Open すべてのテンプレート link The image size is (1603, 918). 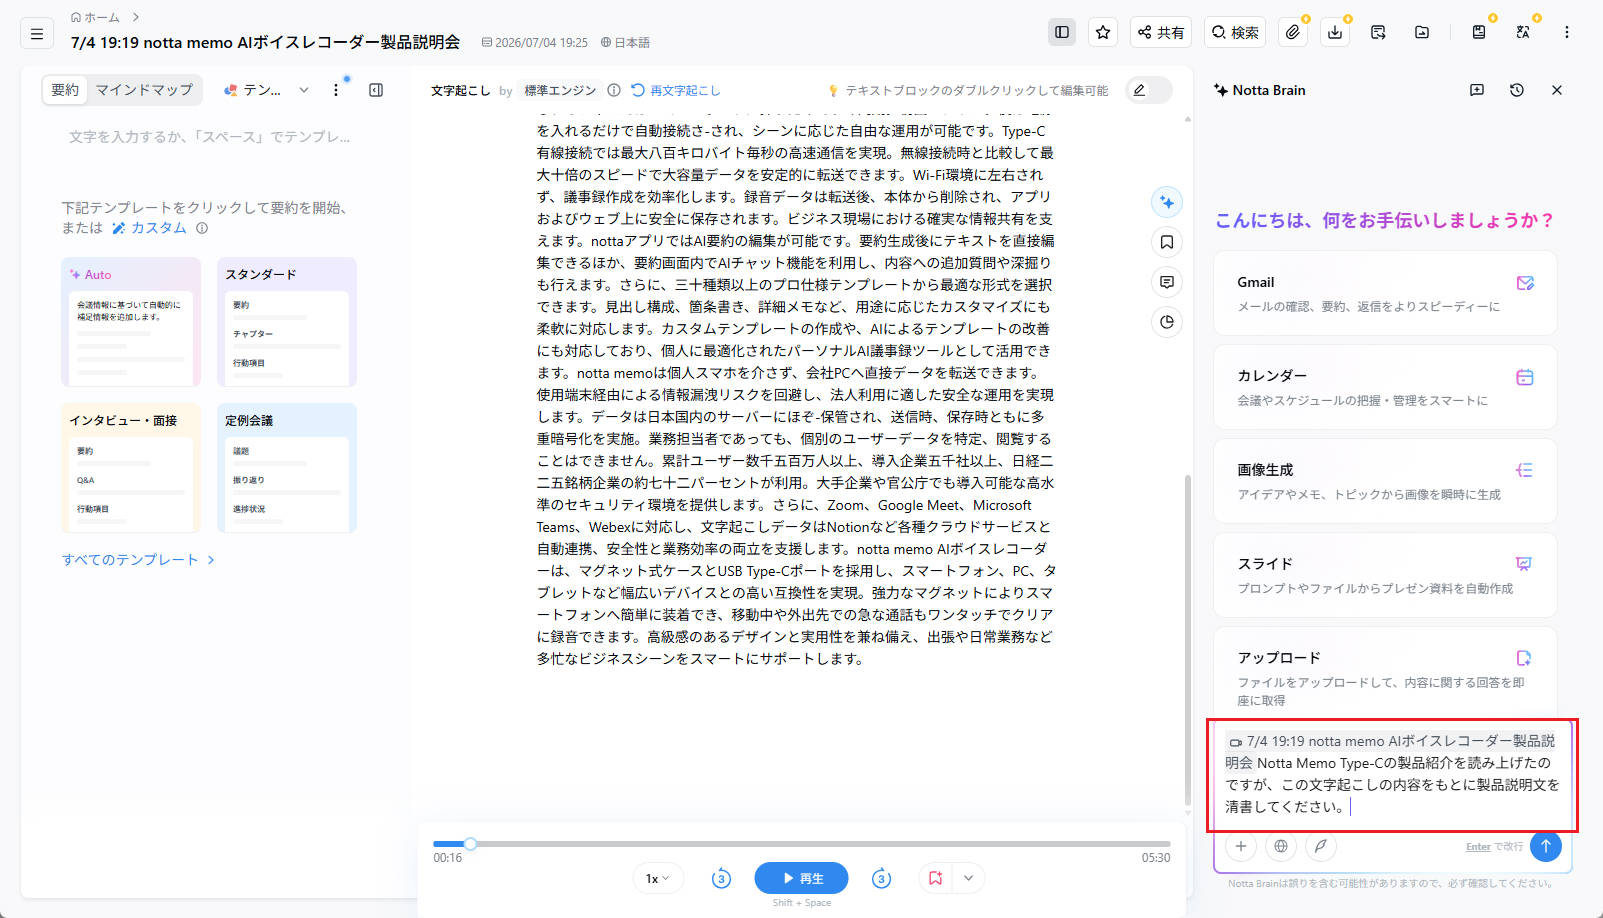point(138,560)
